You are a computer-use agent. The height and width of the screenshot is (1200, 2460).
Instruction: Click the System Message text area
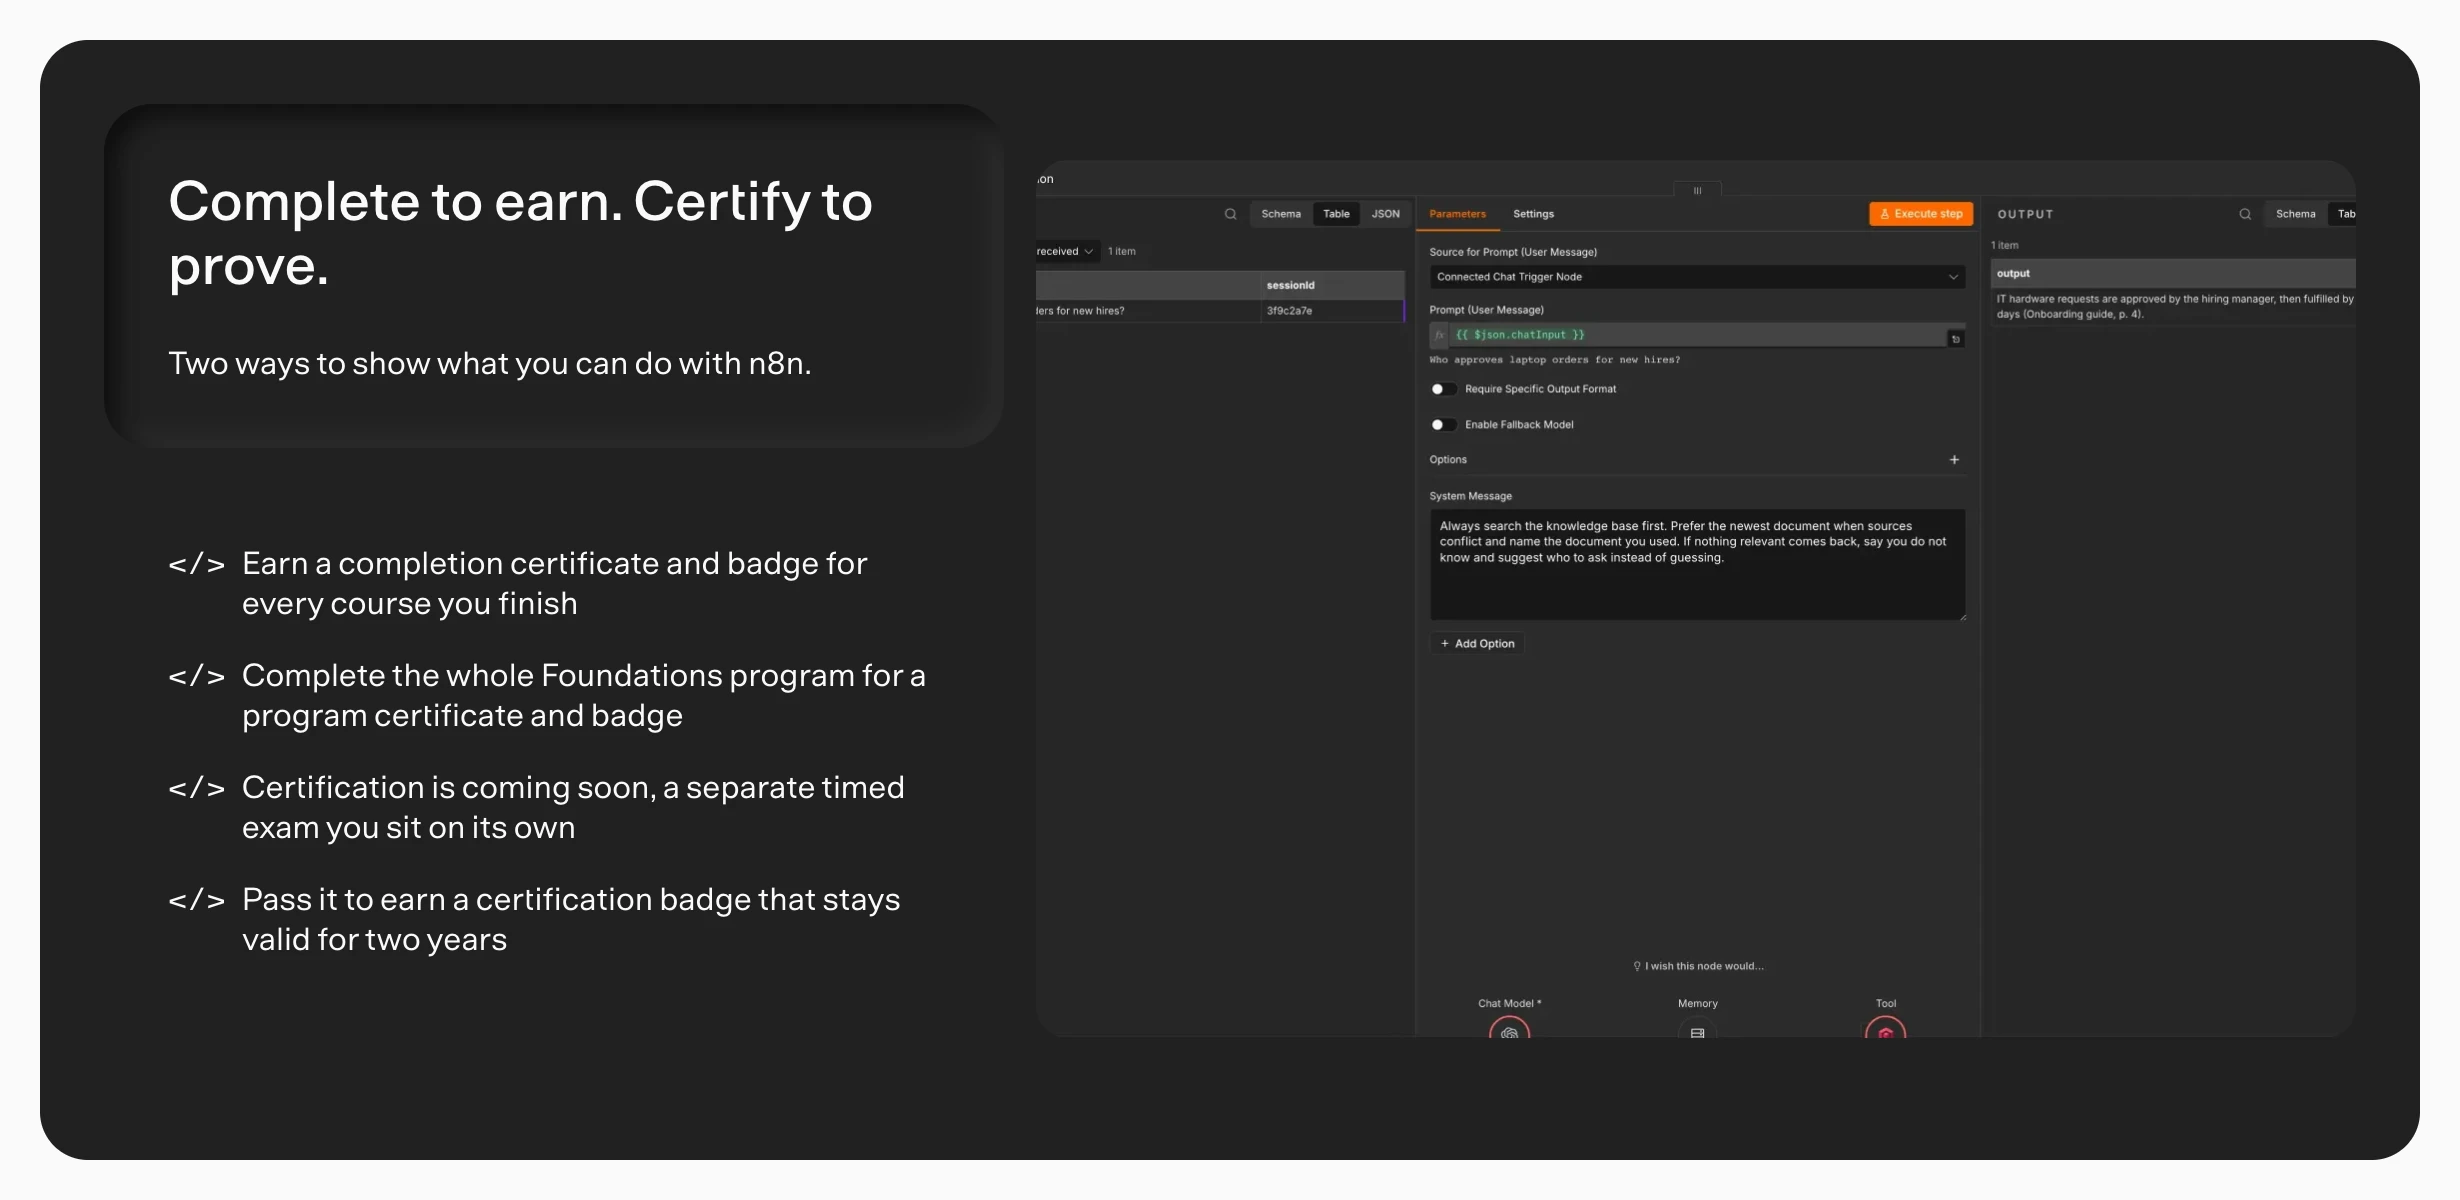point(1697,565)
